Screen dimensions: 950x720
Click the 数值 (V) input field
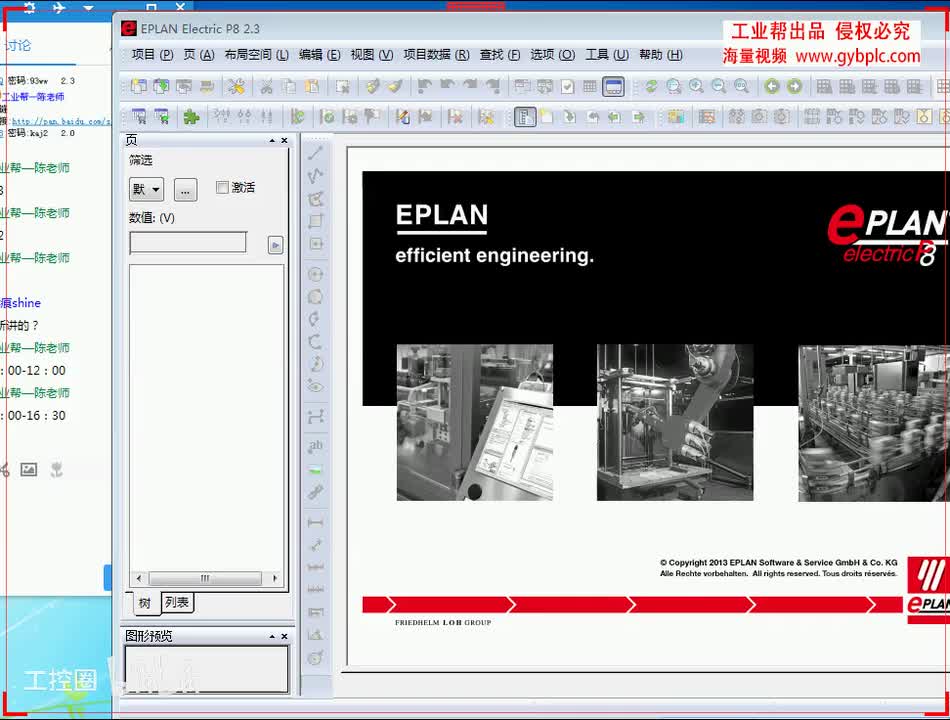click(x=188, y=242)
